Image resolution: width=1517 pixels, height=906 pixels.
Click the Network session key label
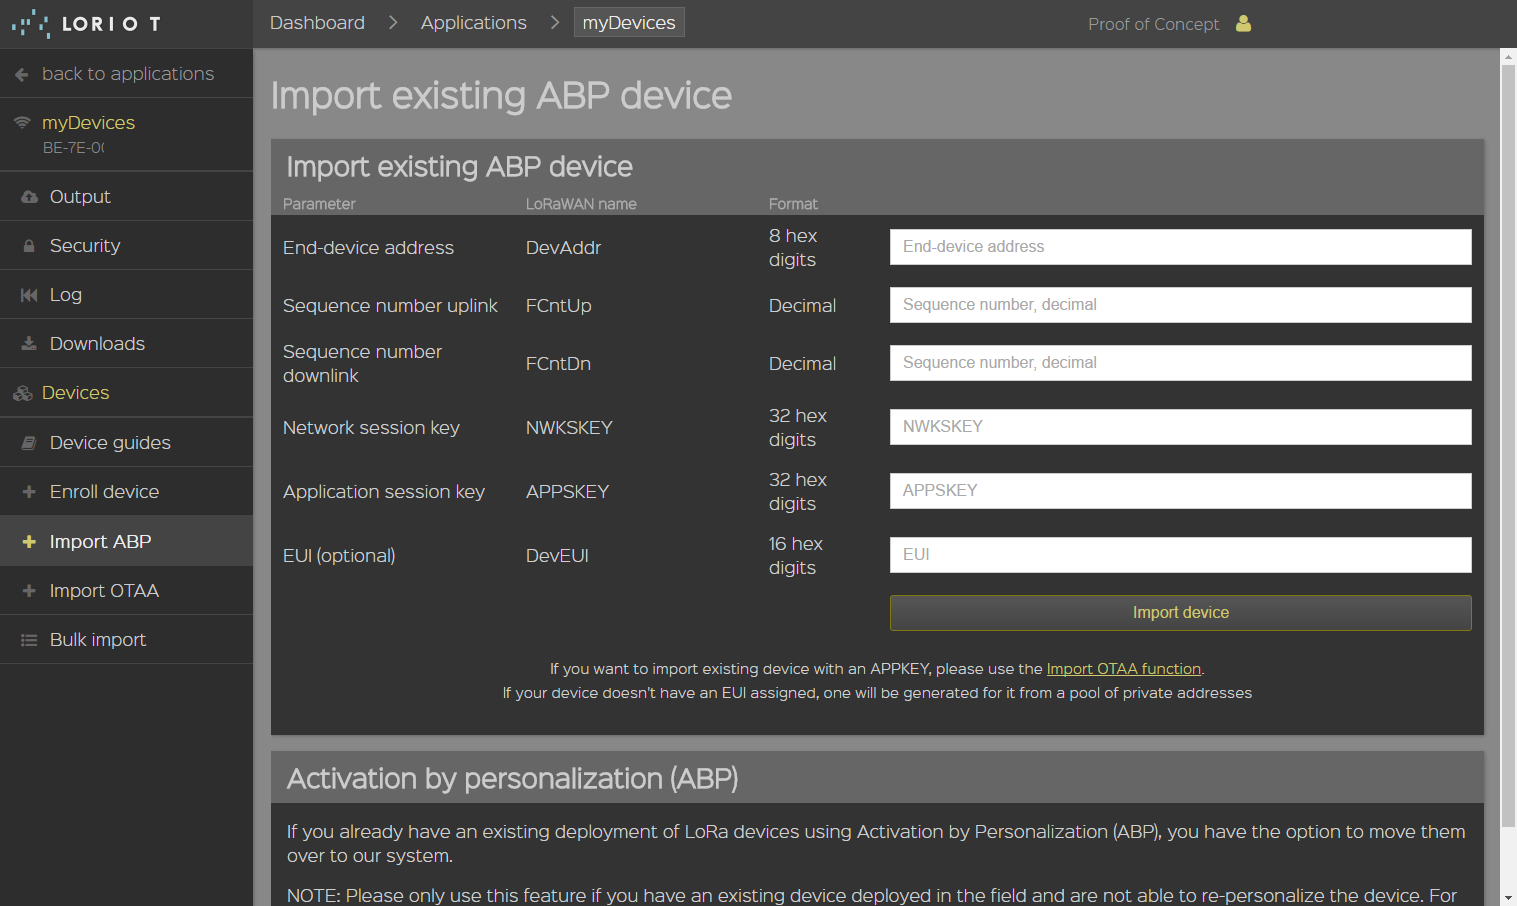click(x=371, y=428)
